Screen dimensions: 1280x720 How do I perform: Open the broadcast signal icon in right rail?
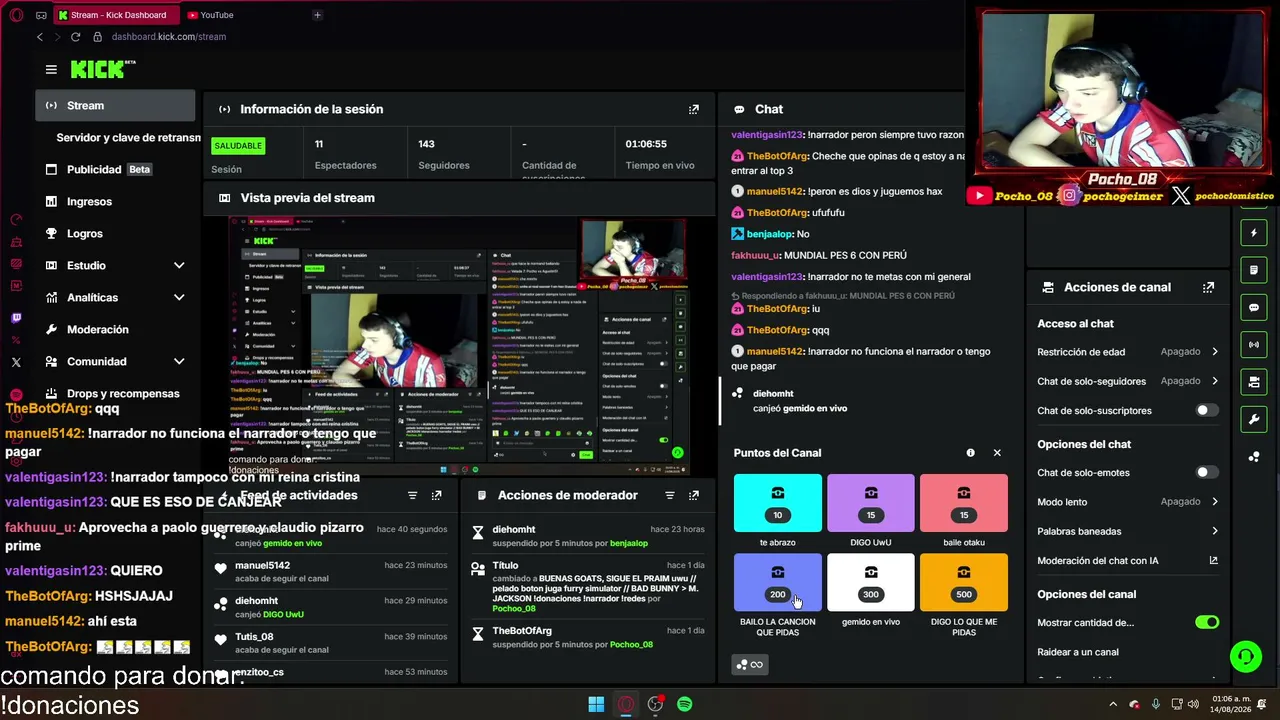click(1254, 345)
